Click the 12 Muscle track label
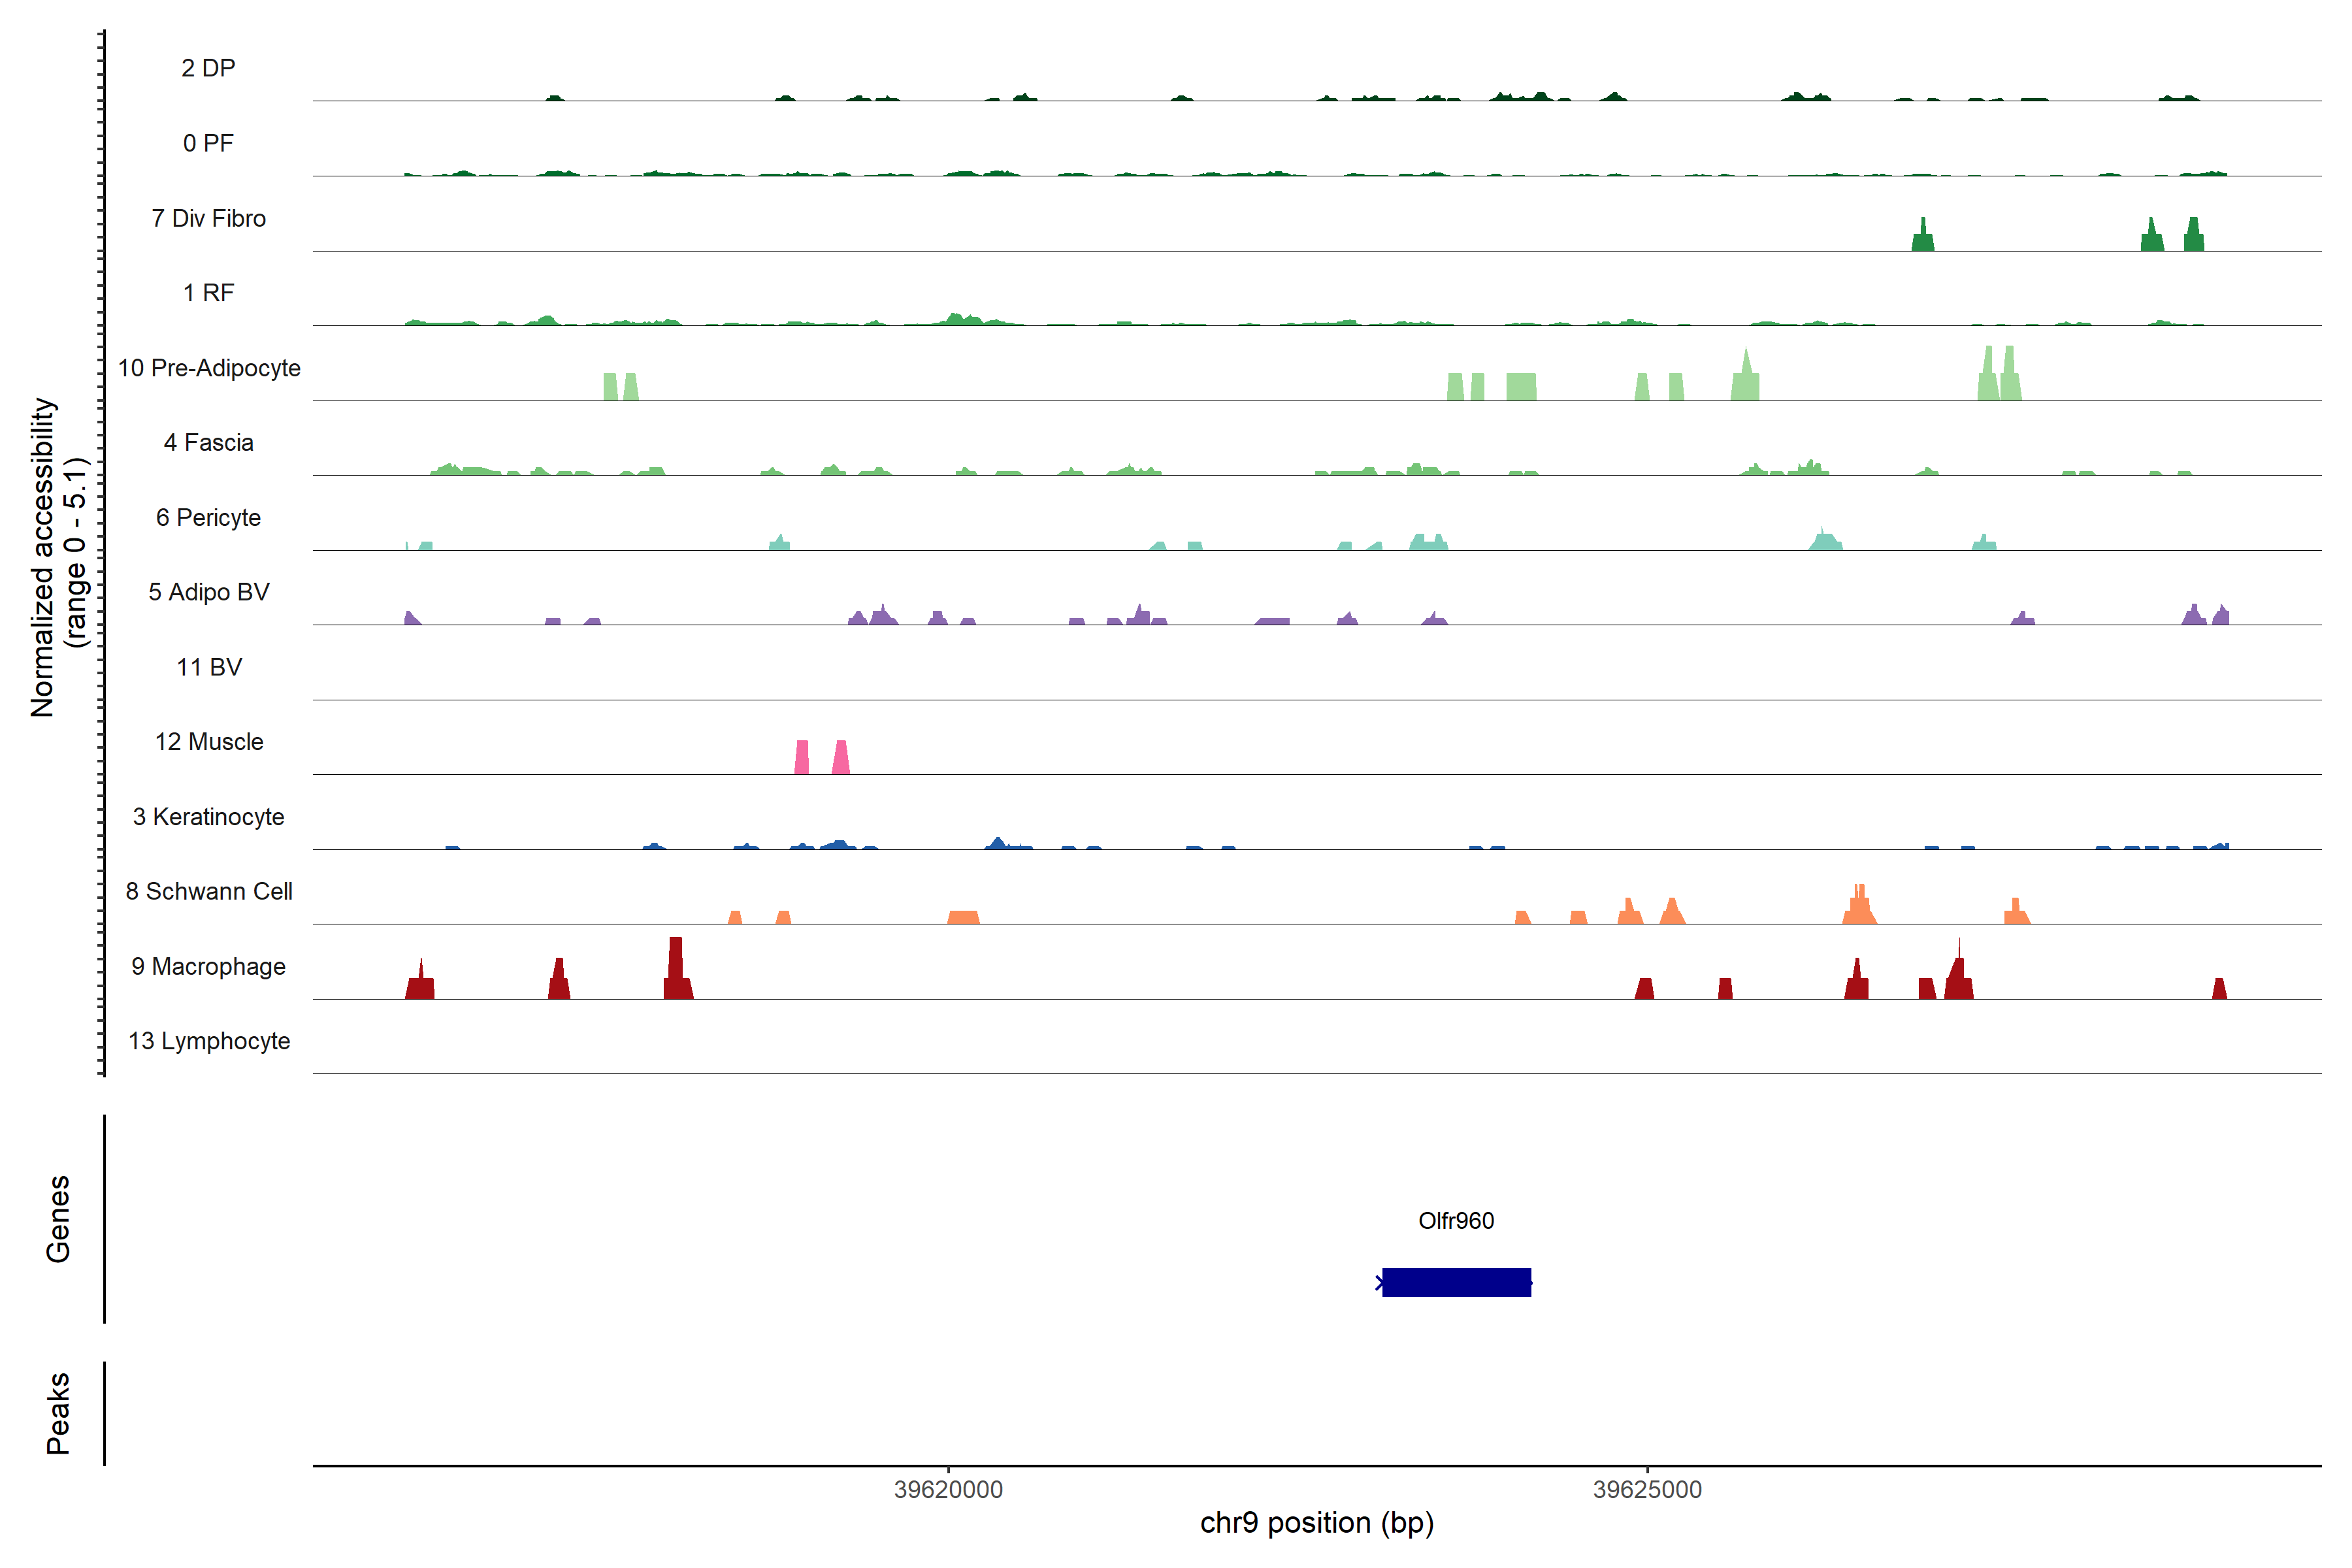 (209, 742)
